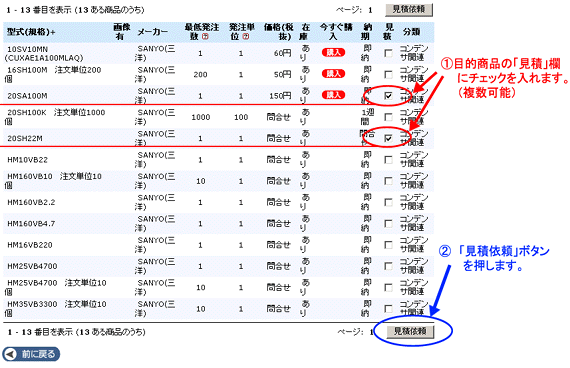The image size is (570, 368).
Task: Check the 見積 box for 20SH100K
Action: coord(388,117)
